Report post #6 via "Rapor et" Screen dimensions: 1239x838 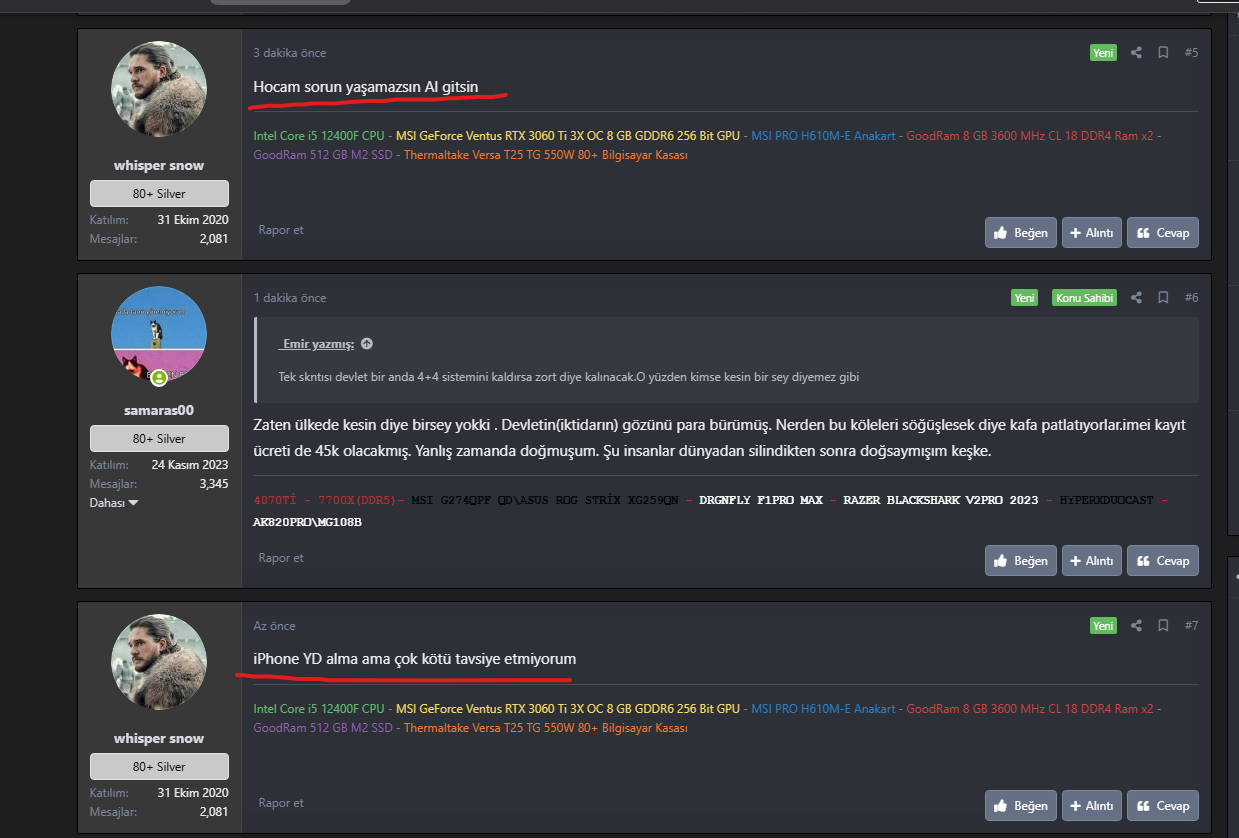281,558
